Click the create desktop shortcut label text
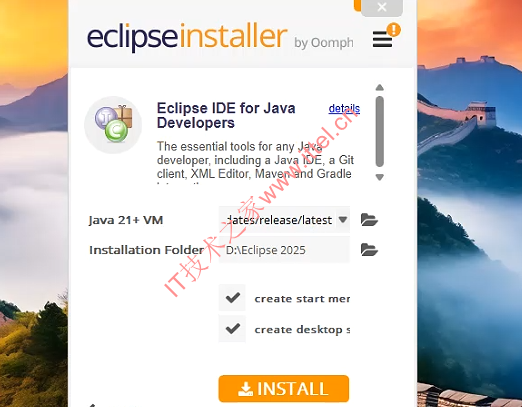Screen dimensions: 522x407 302,330
